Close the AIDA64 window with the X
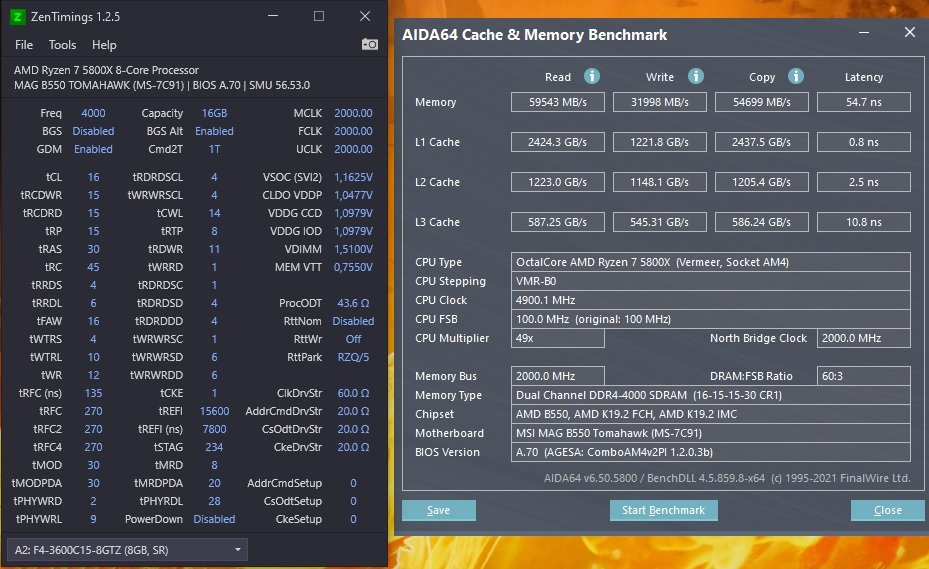Screen dimensions: 929x569 [910, 32]
